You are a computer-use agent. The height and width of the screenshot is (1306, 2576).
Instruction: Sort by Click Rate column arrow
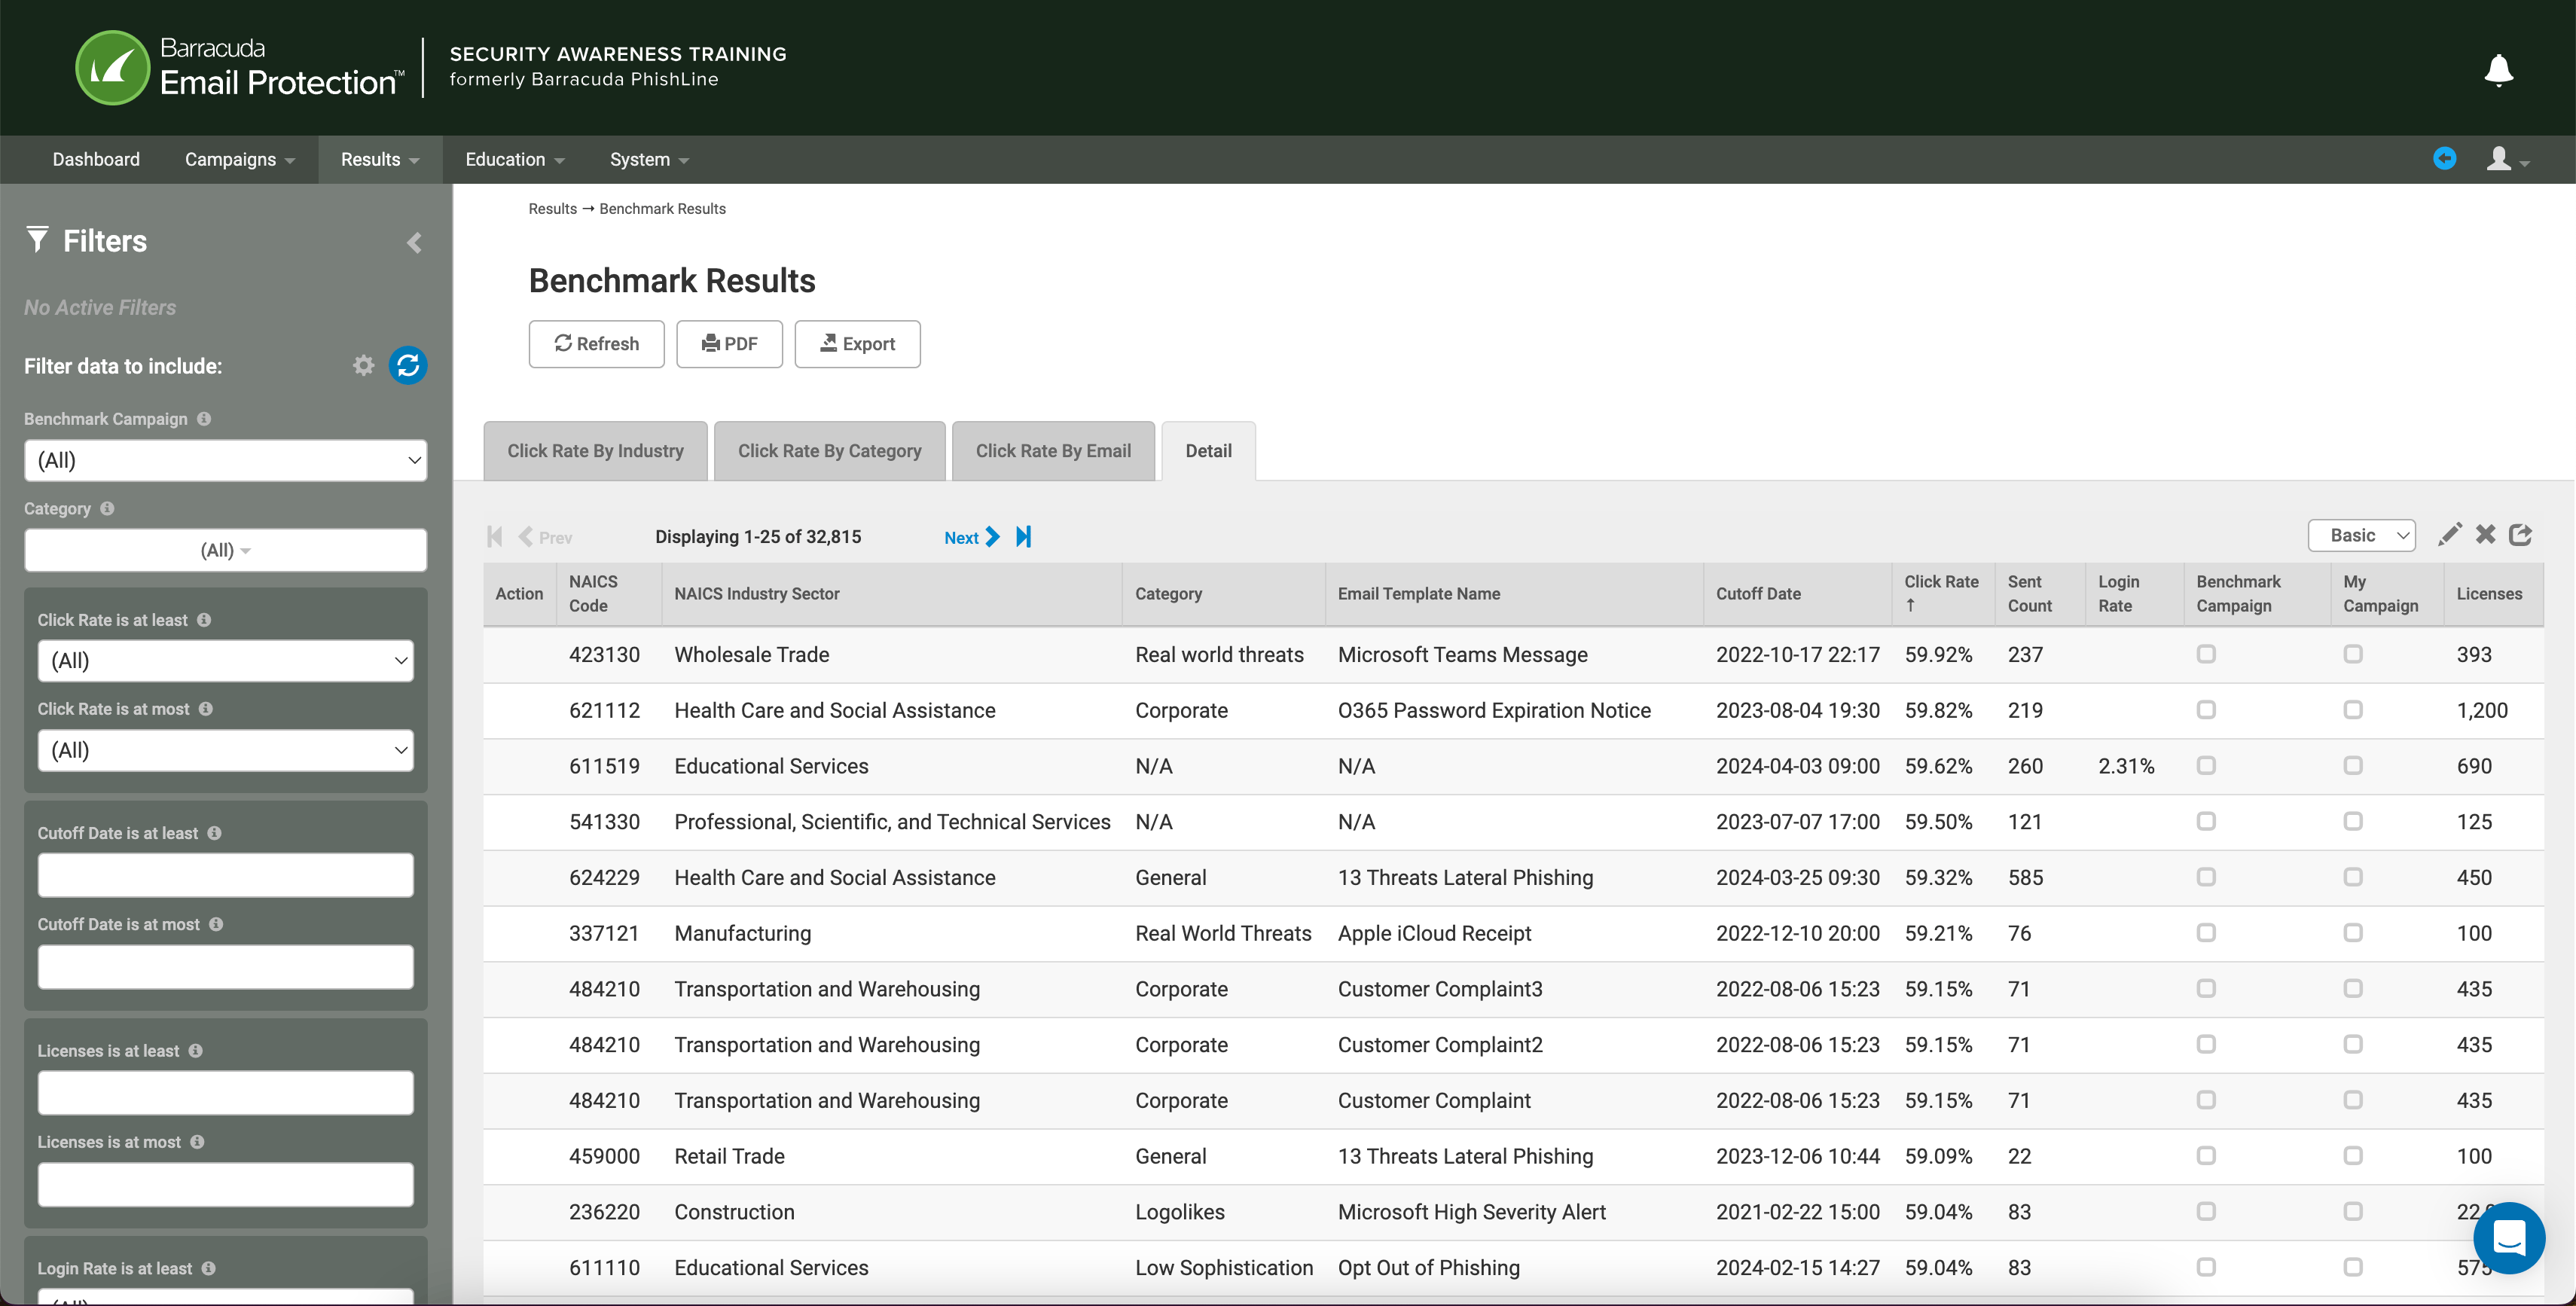click(x=1910, y=604)
